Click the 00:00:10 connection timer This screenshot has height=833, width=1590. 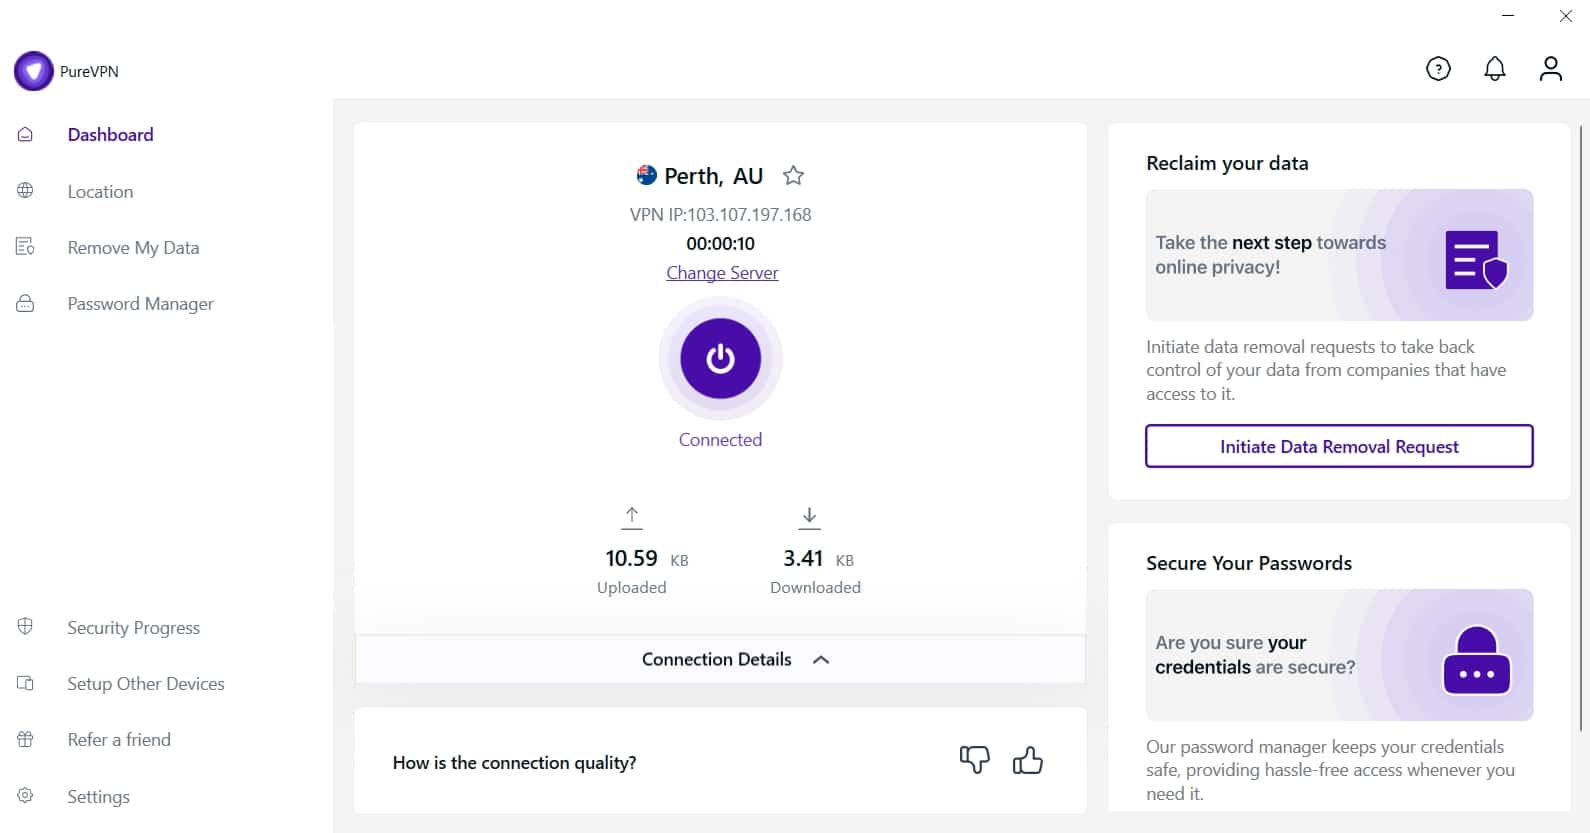click(x=720, y=244)
